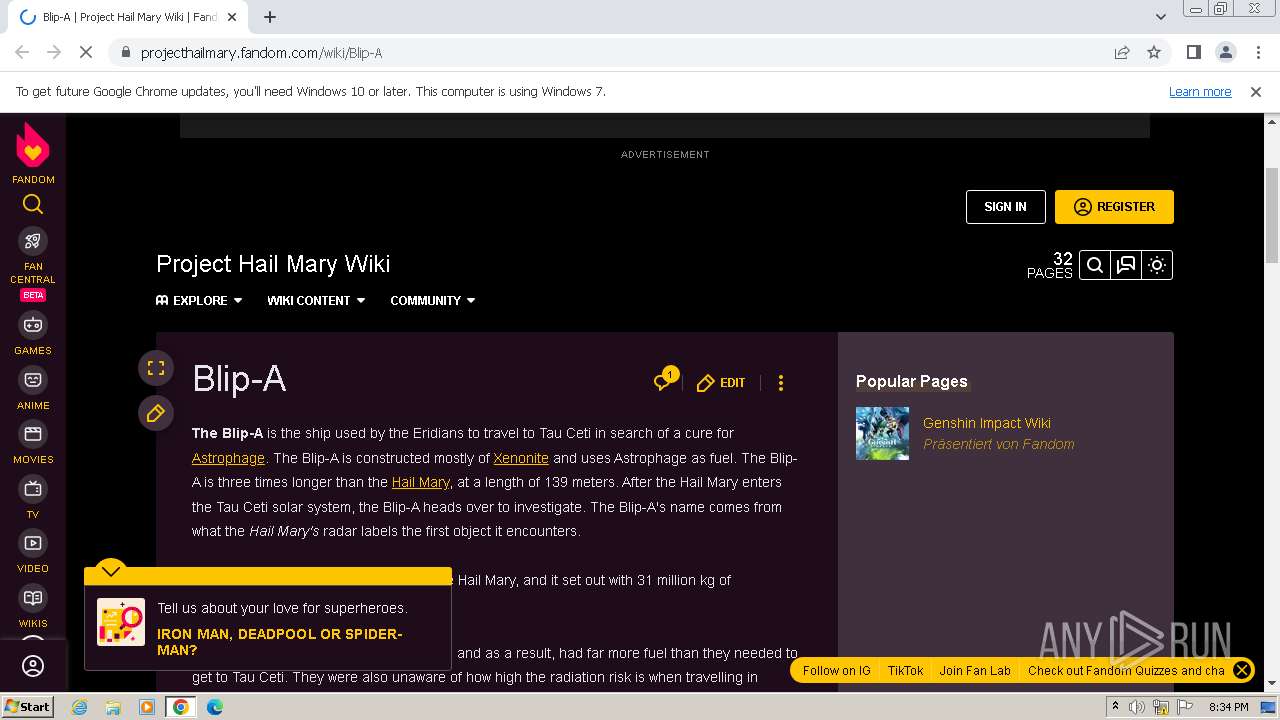Open the Games section in the sidebar
Viewport: 1280px width, 720px height.
[33, 334]
